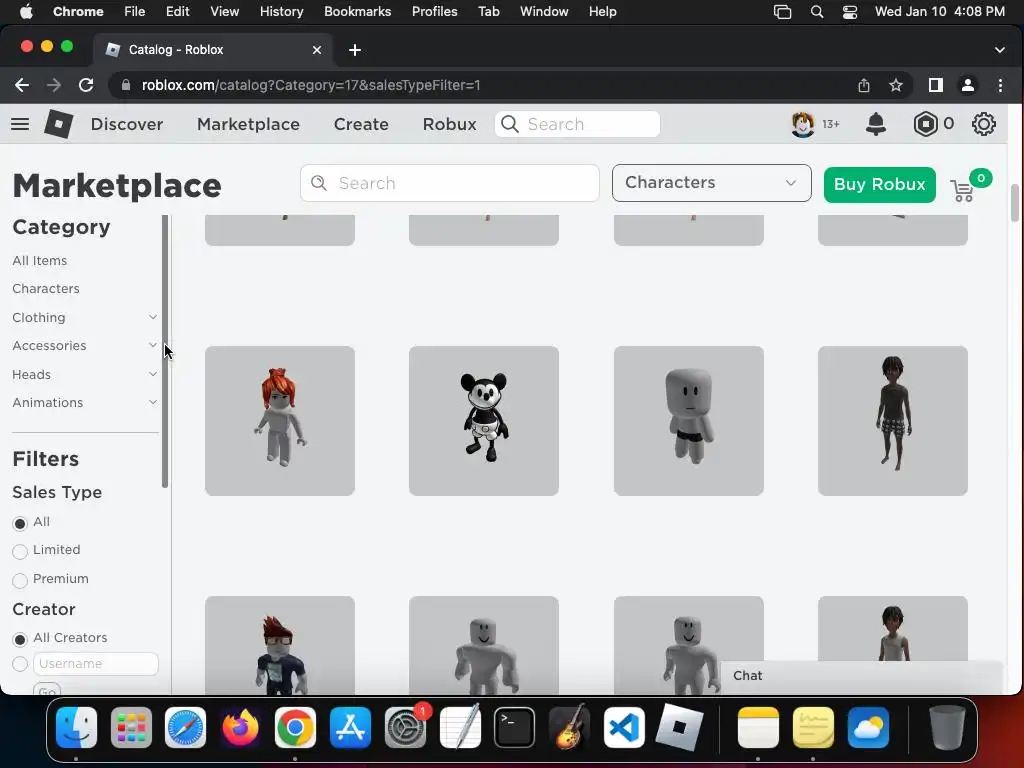Expand the Animations category chevron
This screenshot has height=768, width=1024.
tap(153, 402)
